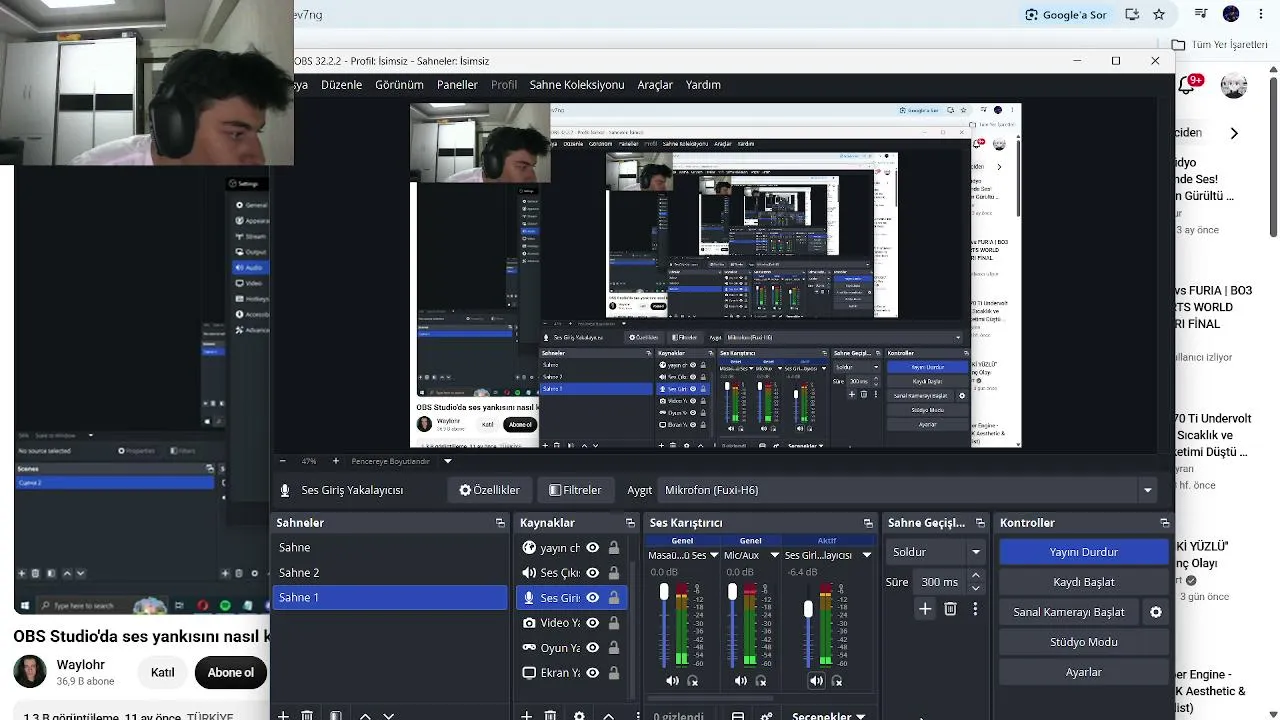Click the Kaydı Başlat button
Viewport: 1280px width, 720px height.
click(x=1084, y=582)
